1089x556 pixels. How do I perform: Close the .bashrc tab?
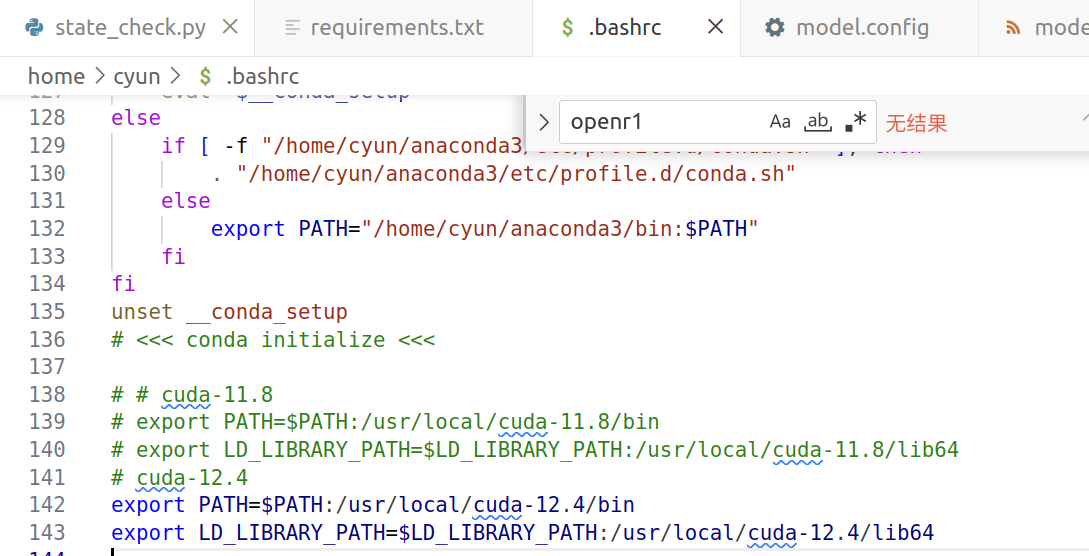pyautogui.click(x=715, y=27)
